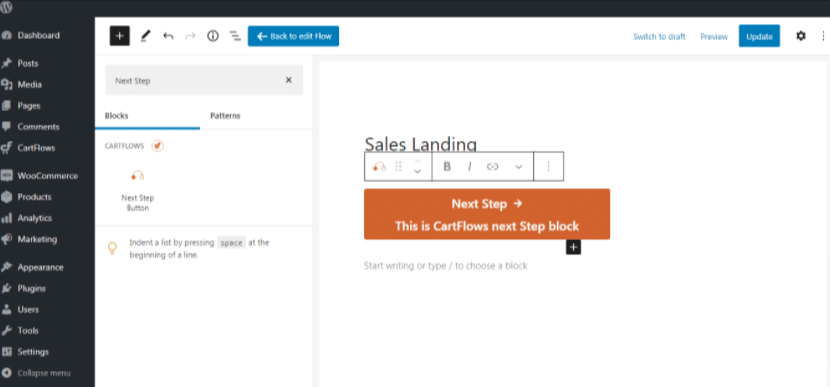The height and width of the screenshot is (387, 830).
Task: Toggle the block inserter plus button
Action: pyautogui.click(x=120, y=36)
